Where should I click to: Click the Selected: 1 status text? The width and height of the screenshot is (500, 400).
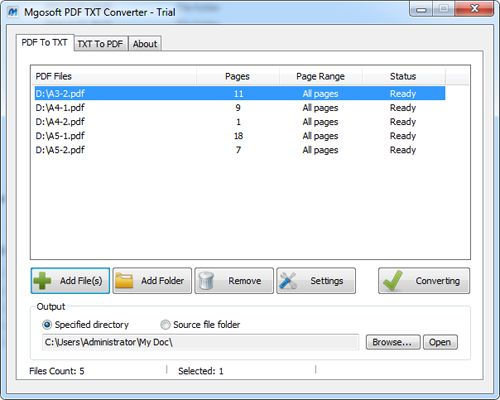tap(201, 371)
